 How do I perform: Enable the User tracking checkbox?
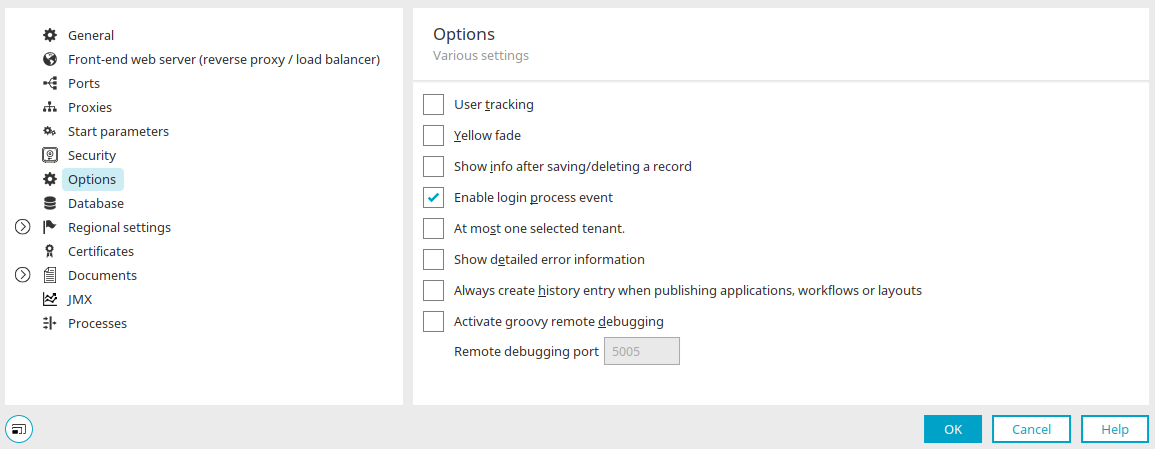(x=433, y=105)
